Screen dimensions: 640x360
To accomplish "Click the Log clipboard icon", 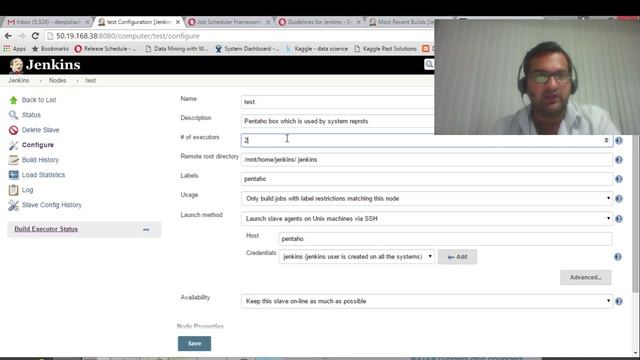I will coord(13,190).
